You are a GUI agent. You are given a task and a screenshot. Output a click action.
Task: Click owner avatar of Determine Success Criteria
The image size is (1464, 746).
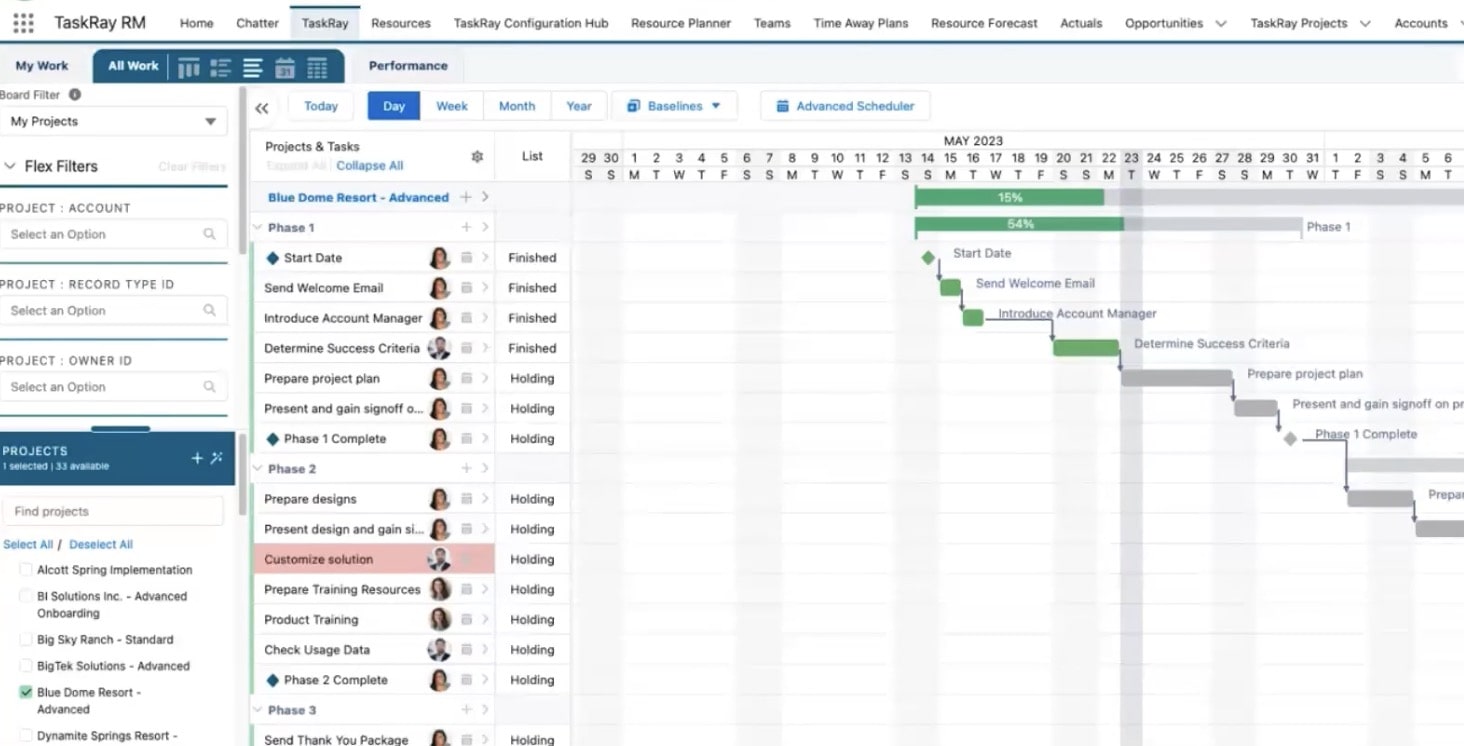pyautogui.click(x=439, y=348)
